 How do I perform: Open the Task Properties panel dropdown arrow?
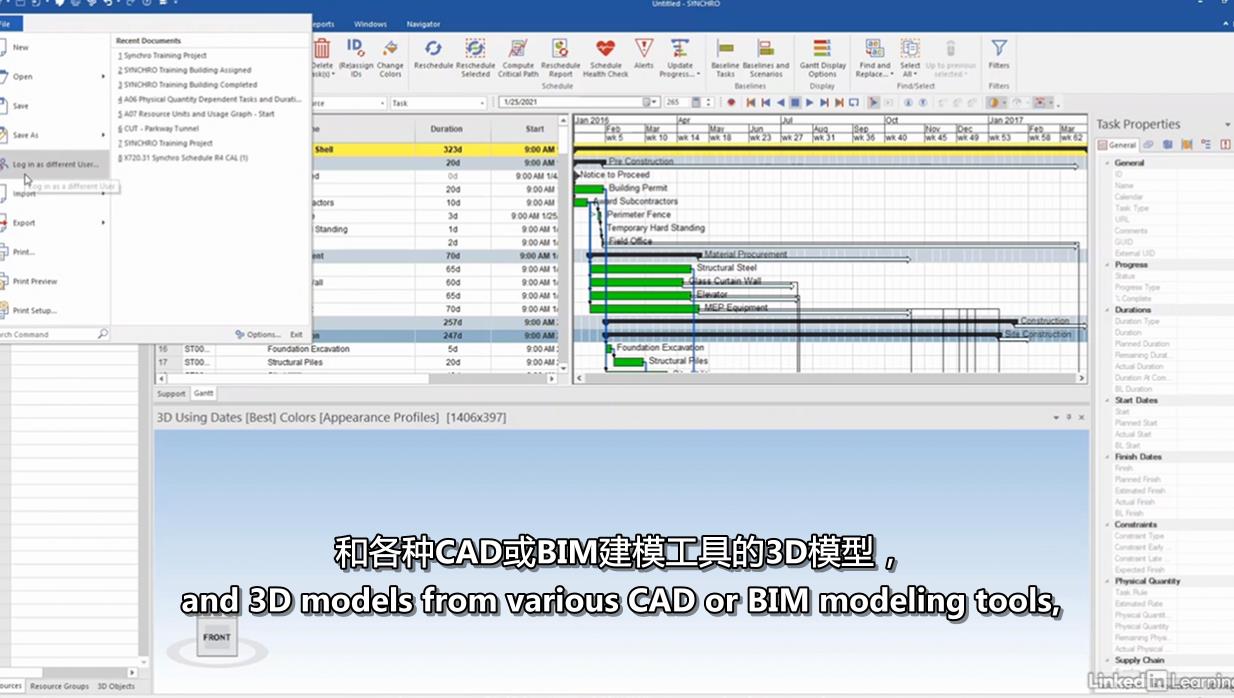(x=1228, y=125)
